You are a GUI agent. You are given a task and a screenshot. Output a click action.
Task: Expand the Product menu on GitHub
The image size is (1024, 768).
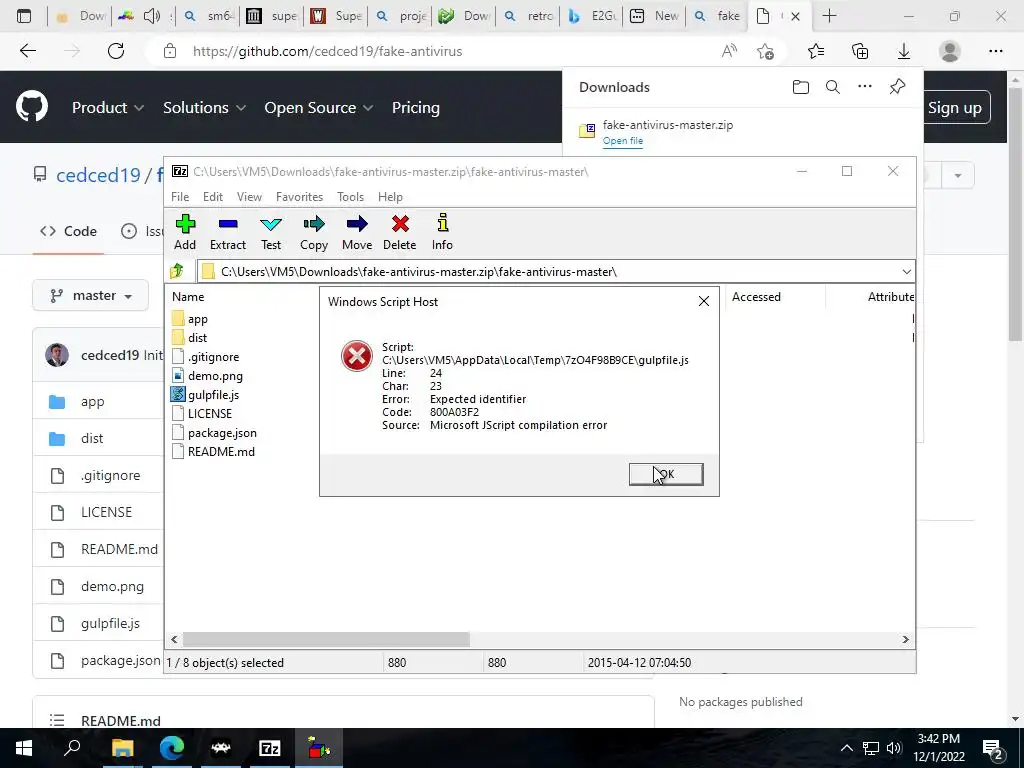(x=108, y=108)
